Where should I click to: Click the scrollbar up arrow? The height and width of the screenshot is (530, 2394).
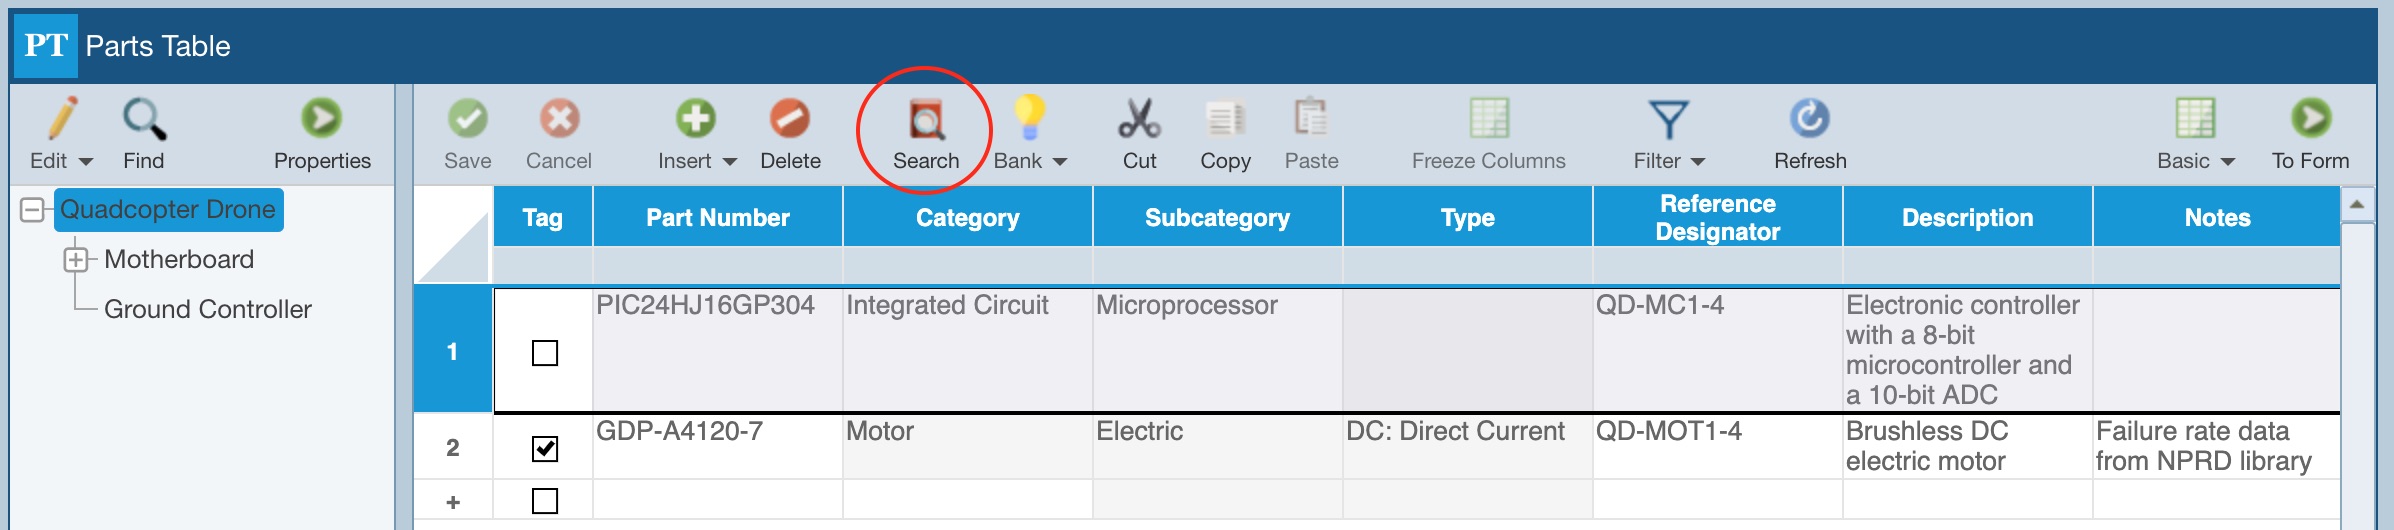(x=2357, y=205)
